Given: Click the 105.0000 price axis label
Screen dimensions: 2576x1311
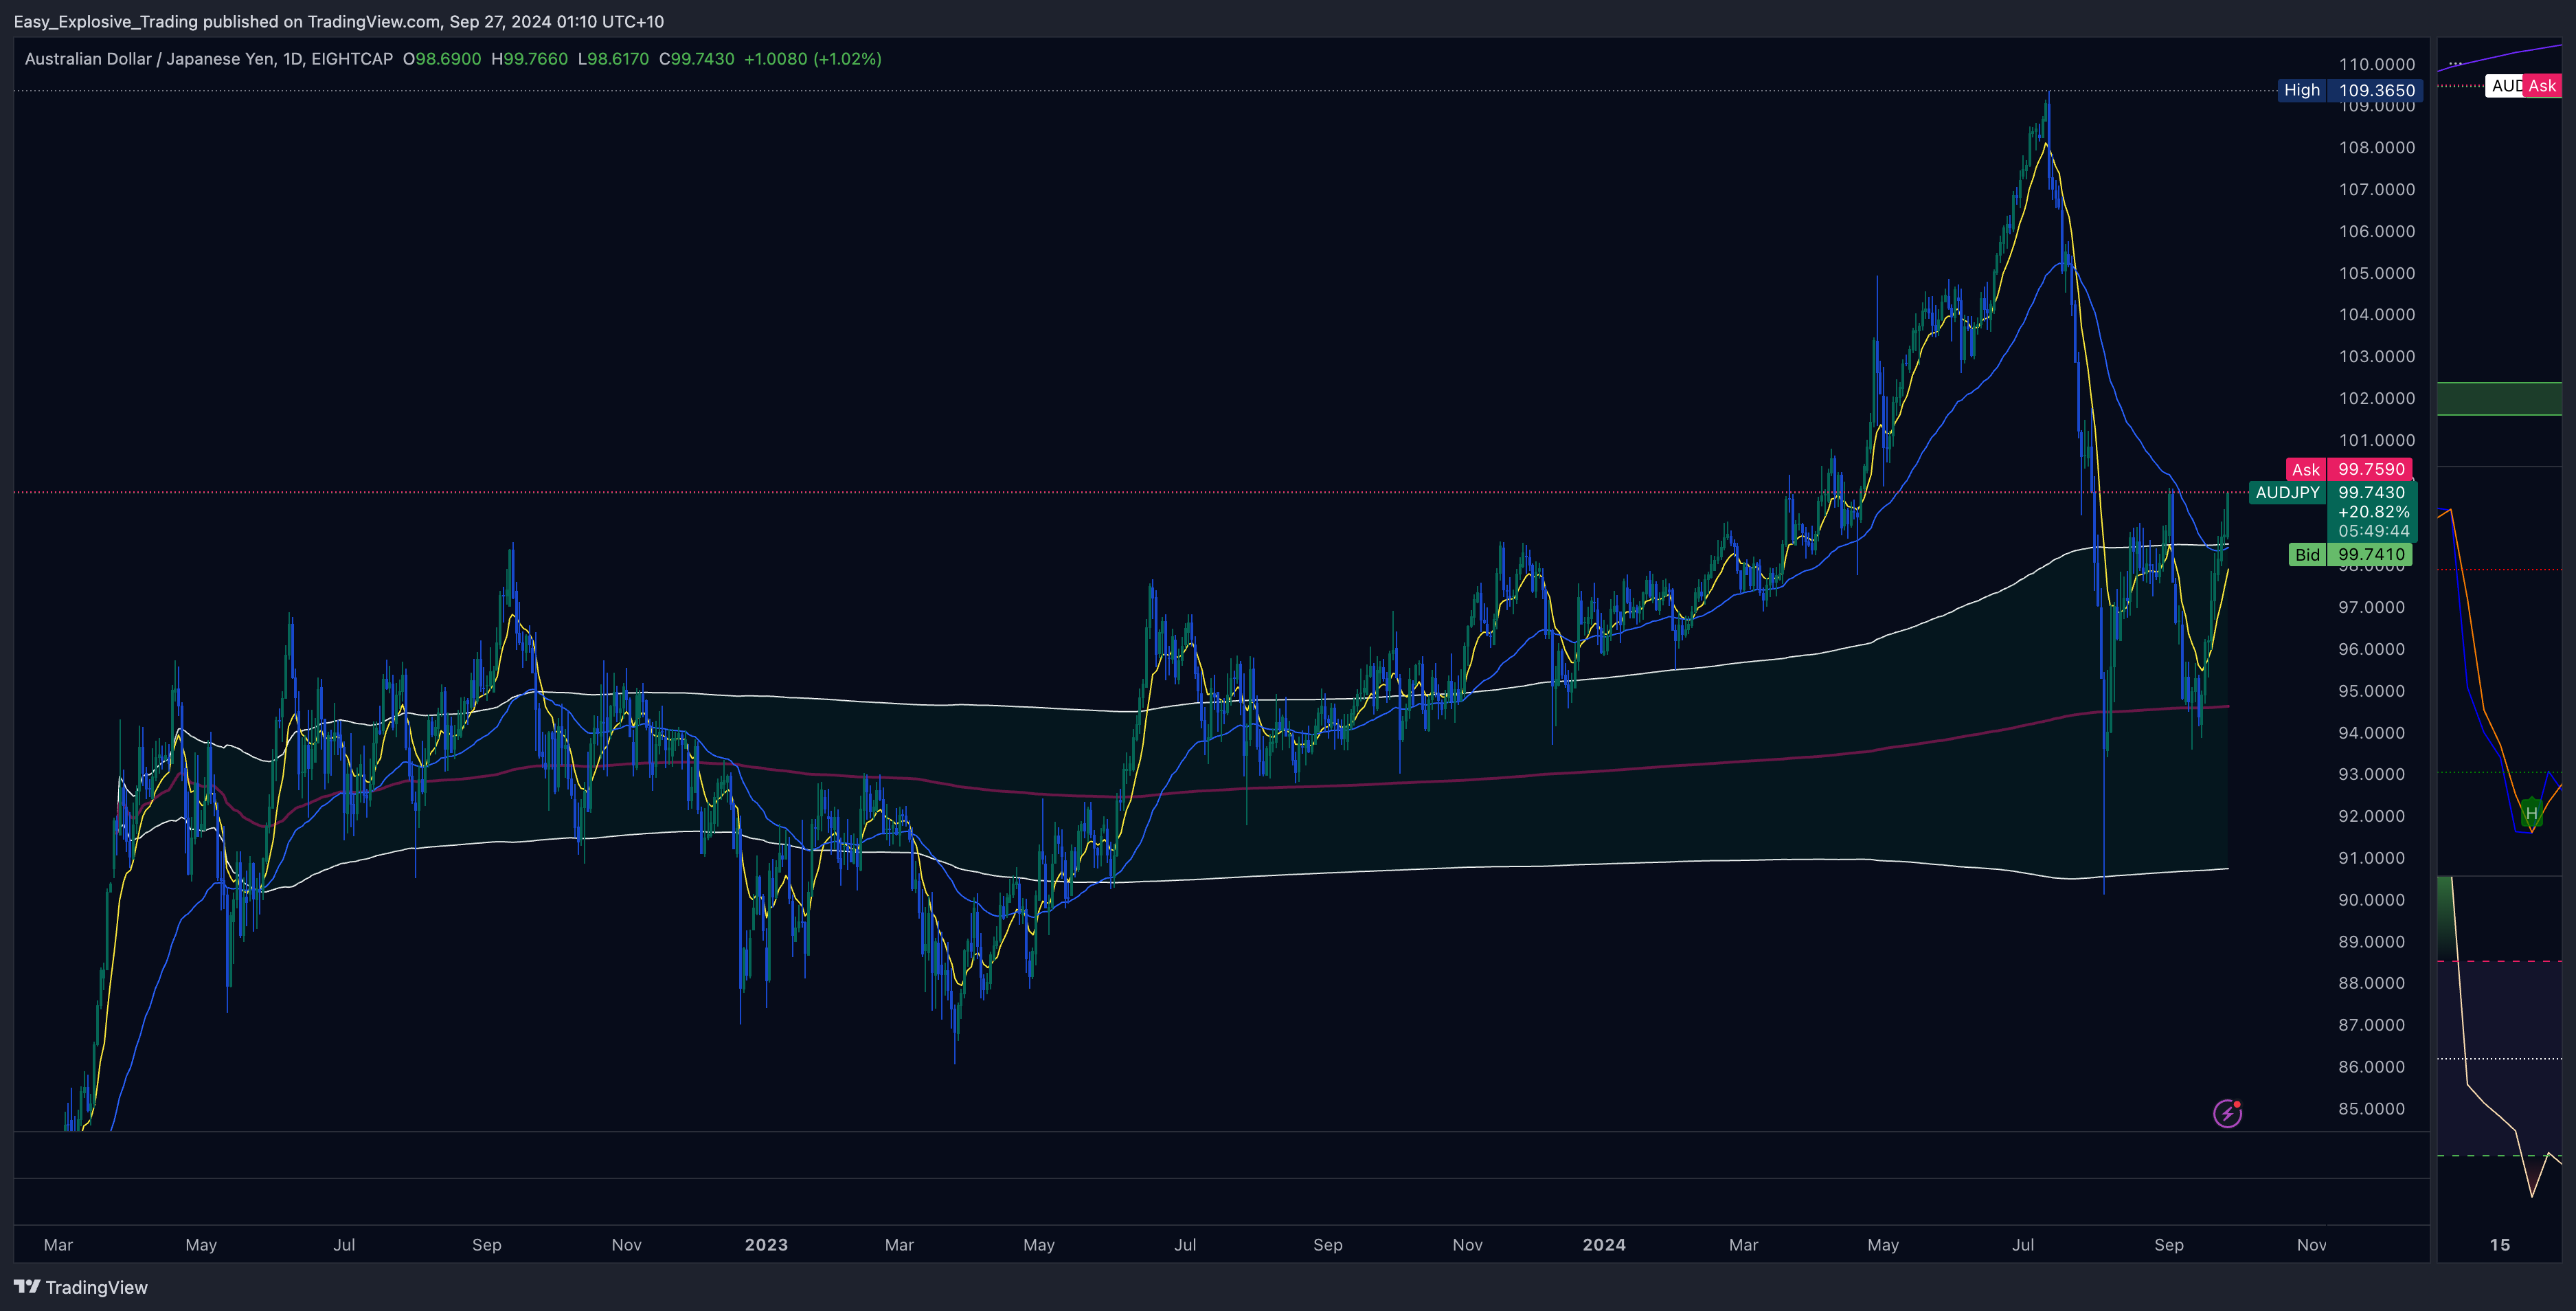Looking at the screenshot, I should pos(2376,273).
